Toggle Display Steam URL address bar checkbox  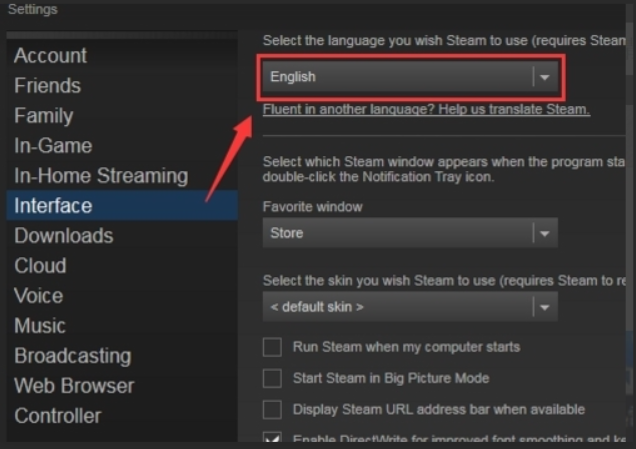click(272, 410)
